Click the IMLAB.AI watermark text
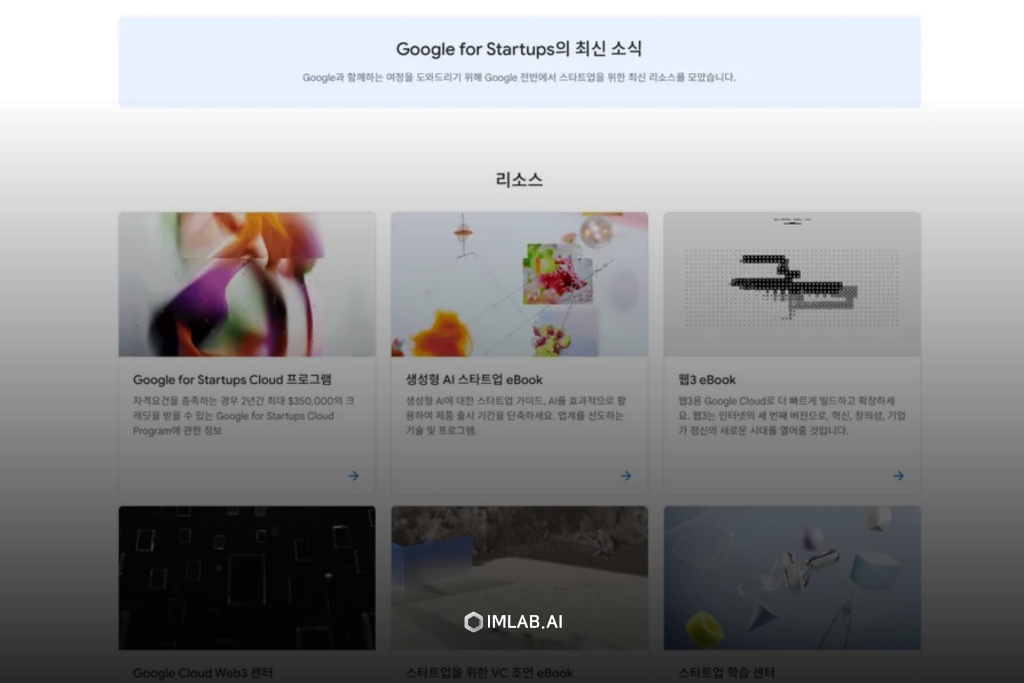This screenshot has height=683, width=1024. (524, 622)
